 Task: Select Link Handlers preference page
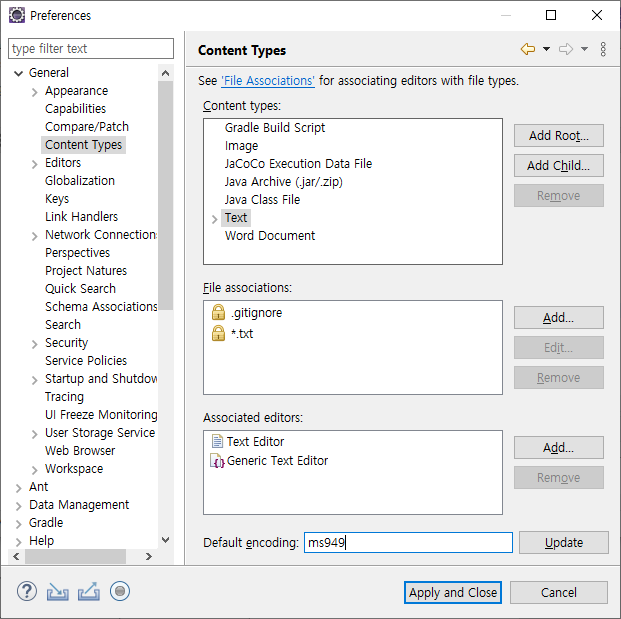81,217
